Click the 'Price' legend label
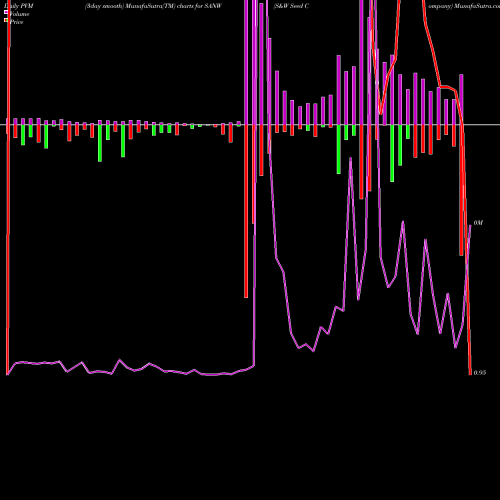Viewport: 500px width, 500px height. point(16,22)
